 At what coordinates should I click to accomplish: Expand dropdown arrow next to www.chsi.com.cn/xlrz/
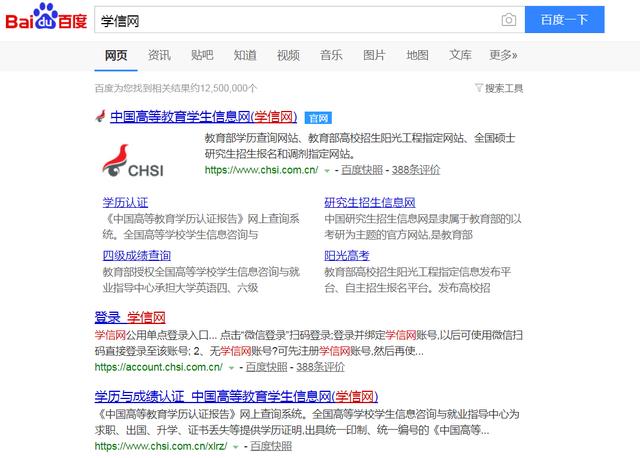236,446
